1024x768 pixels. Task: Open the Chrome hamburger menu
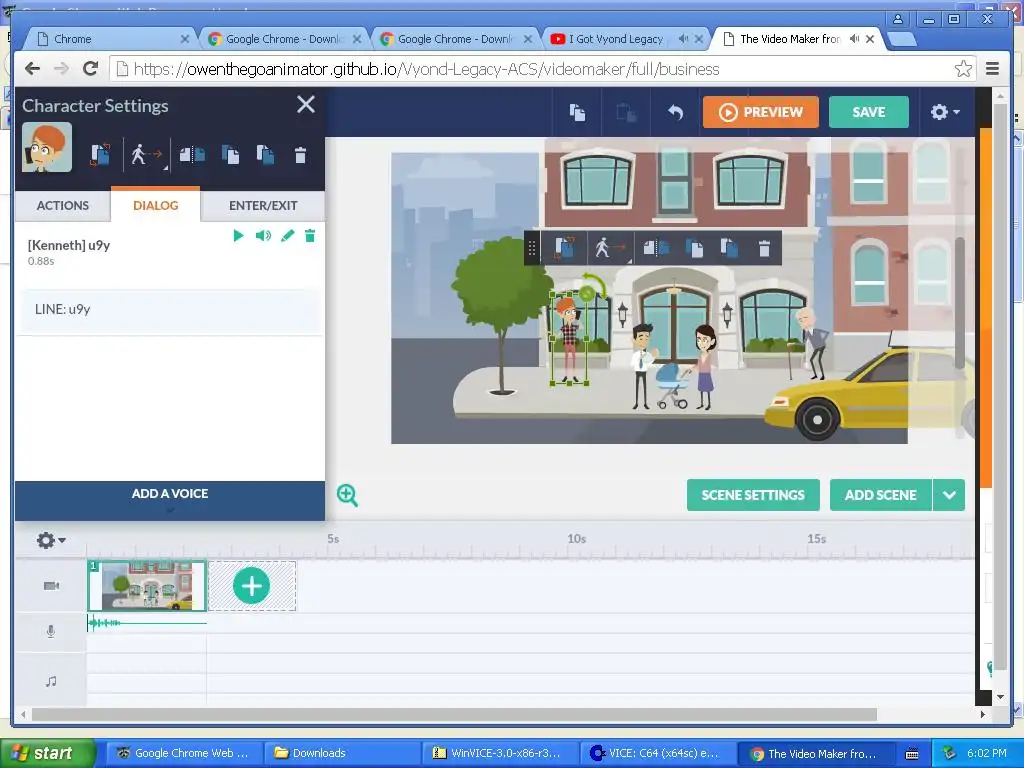click(x=992, y=69)
